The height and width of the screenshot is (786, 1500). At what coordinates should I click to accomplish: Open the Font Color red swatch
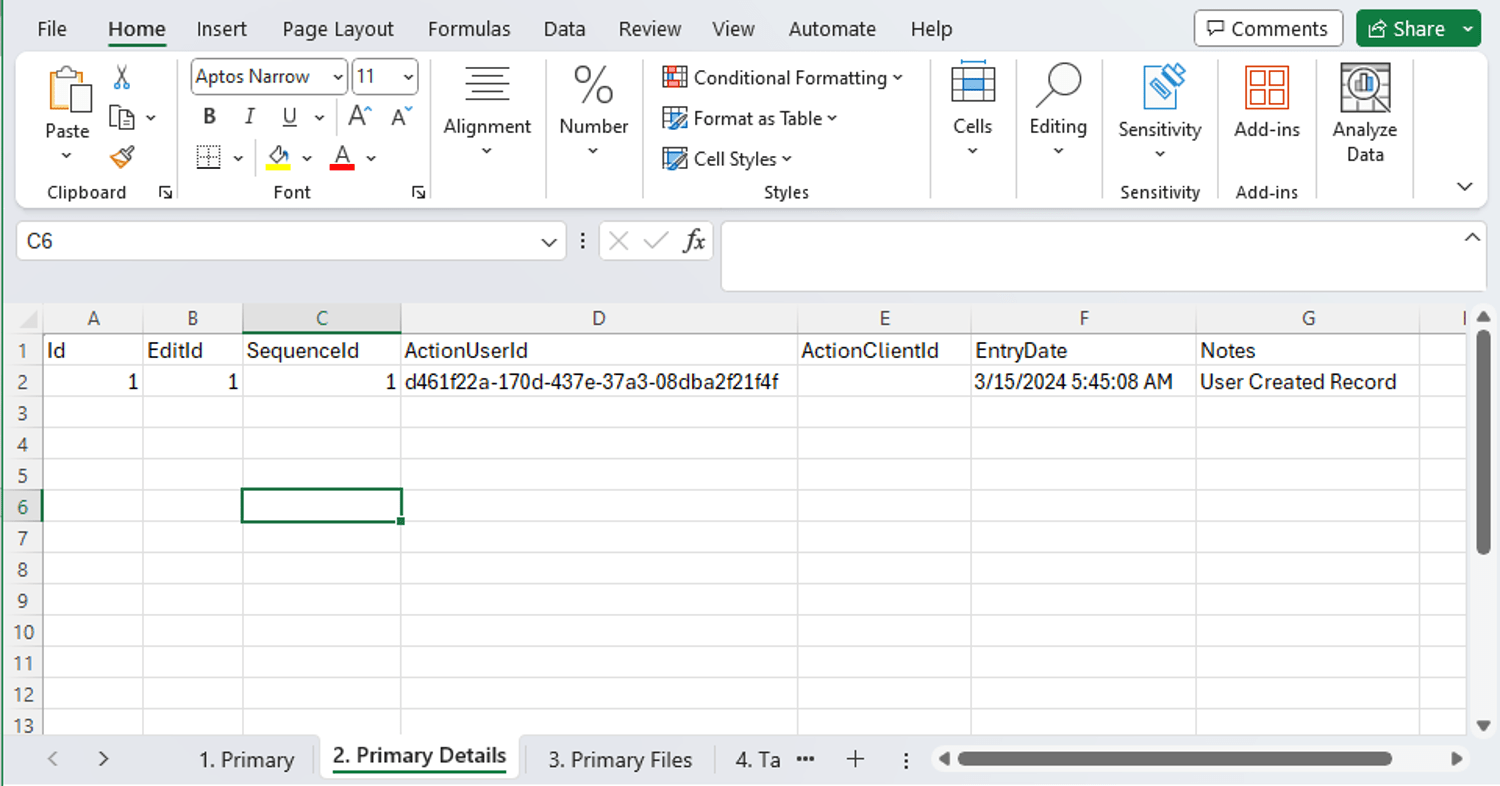[x=344, y=158]
